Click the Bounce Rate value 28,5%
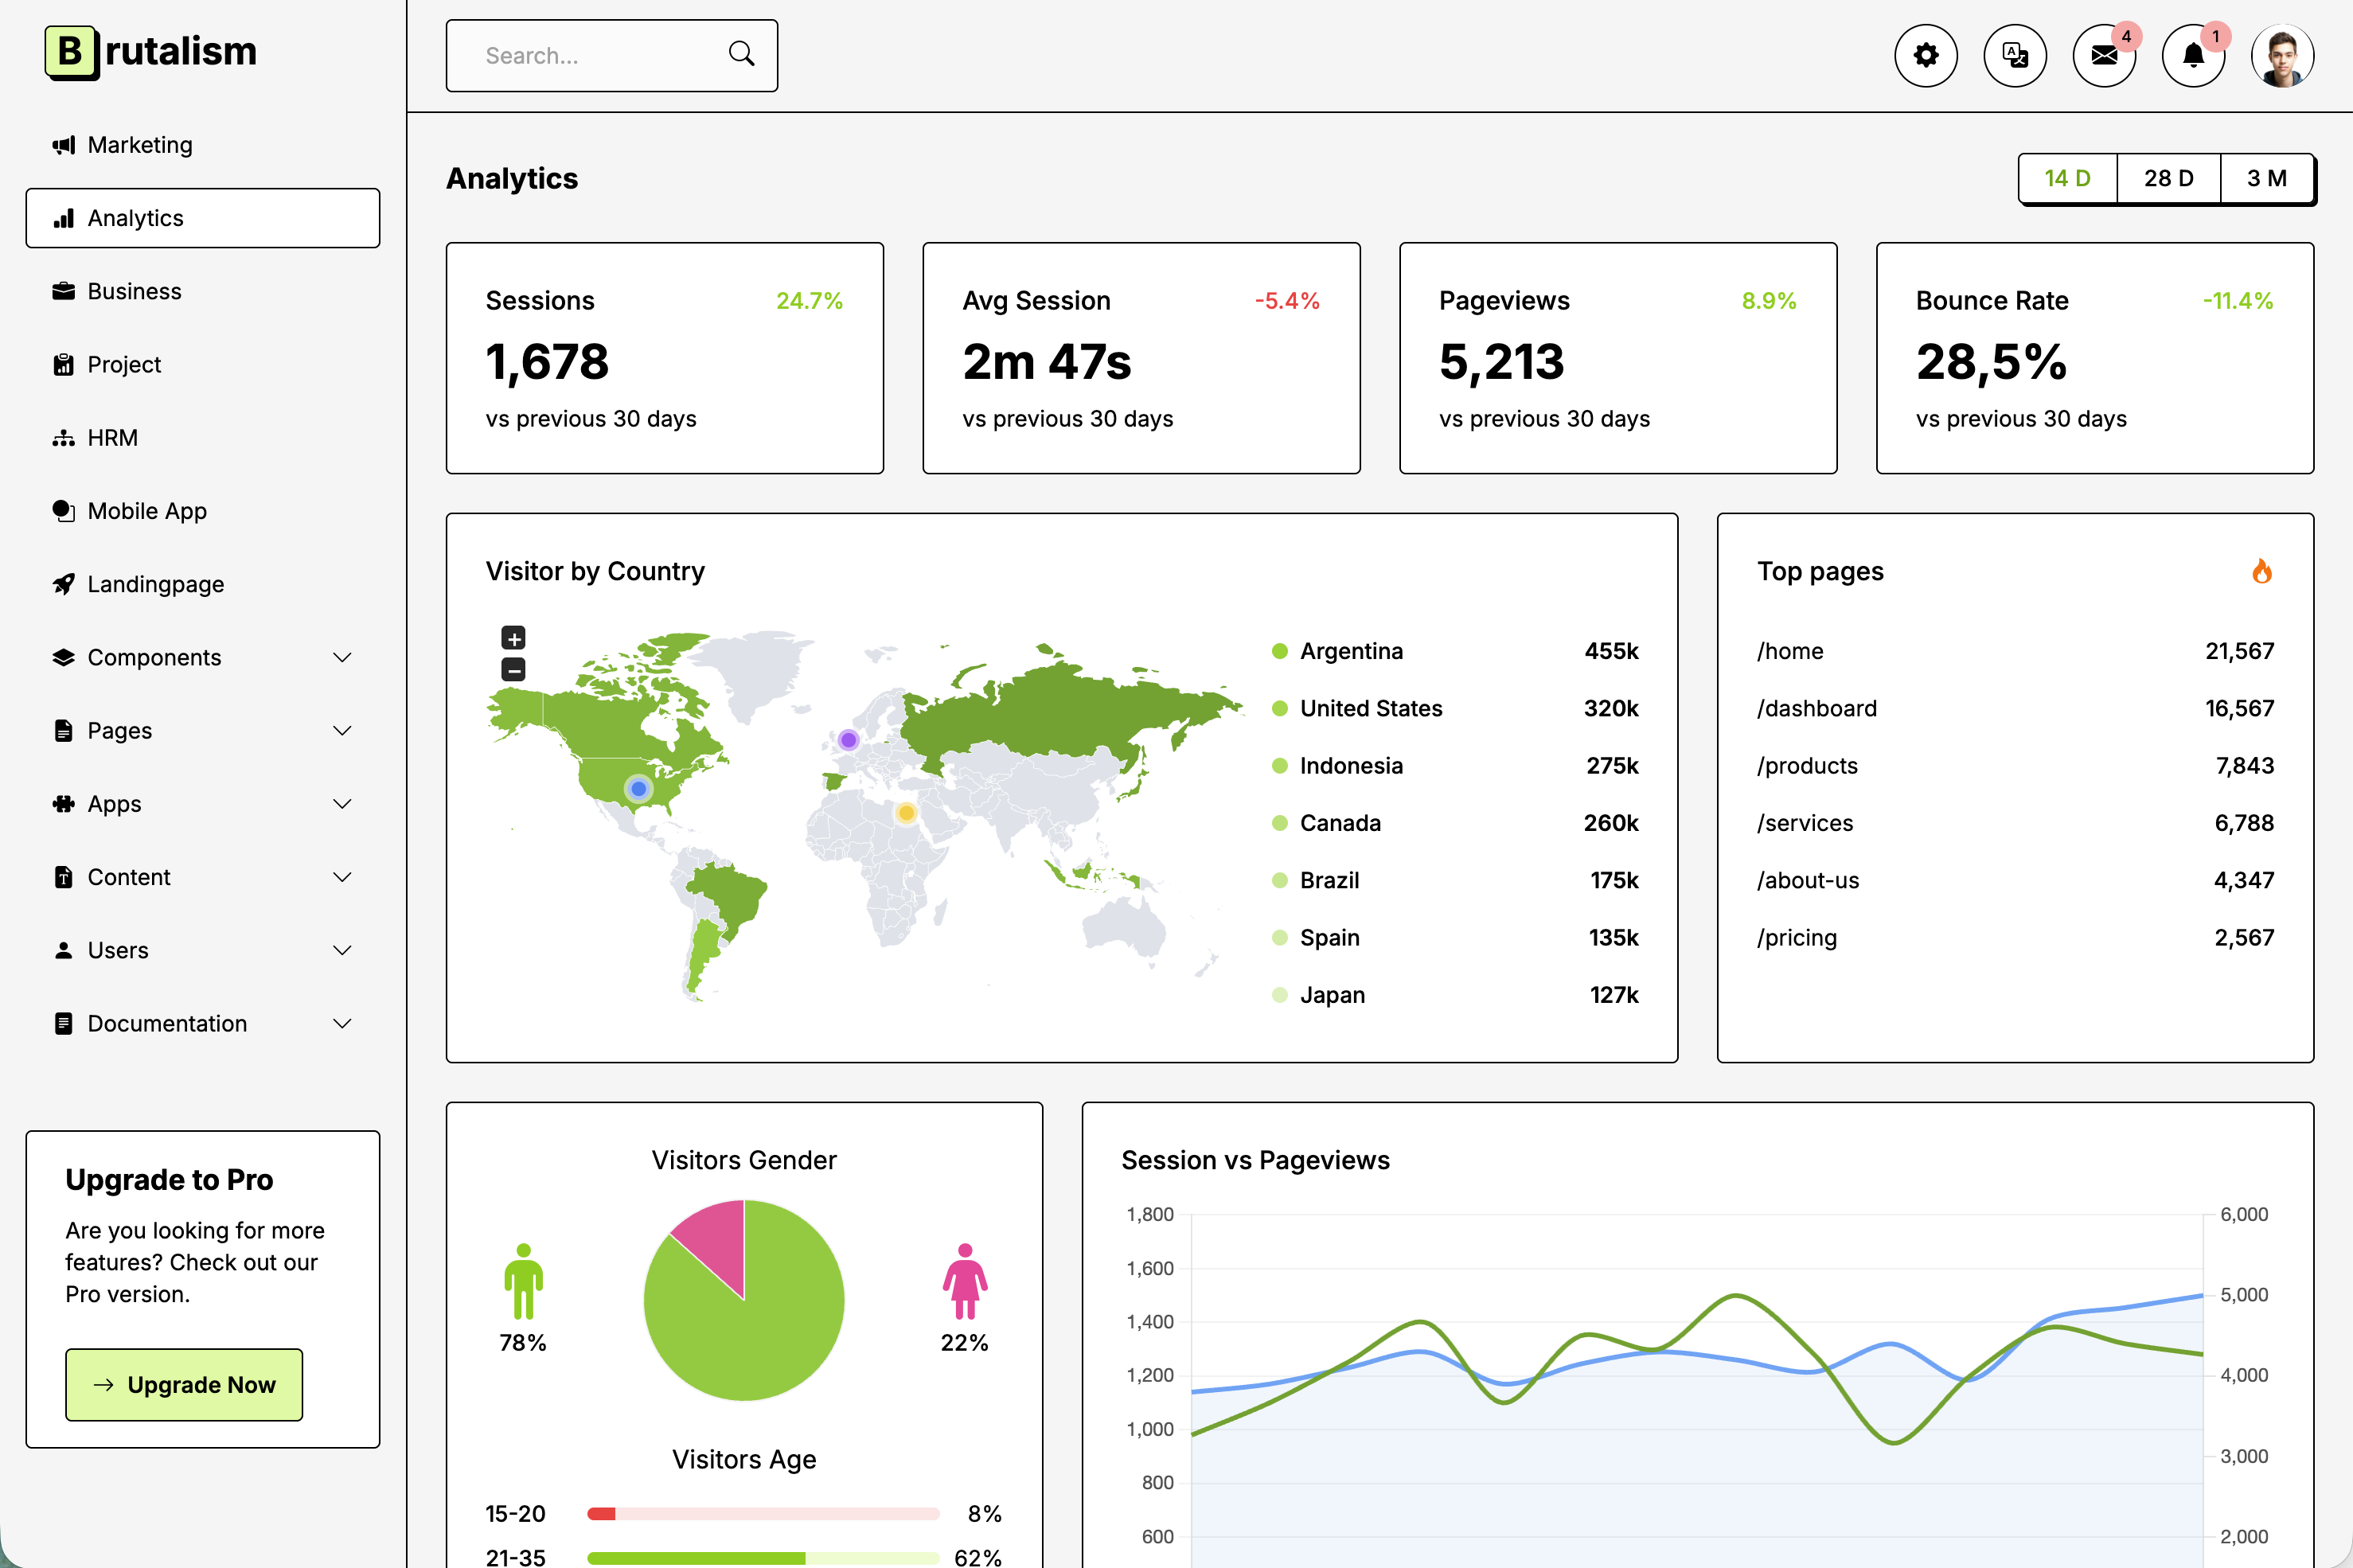The image size is (2353, 1568). point(1991,362)
